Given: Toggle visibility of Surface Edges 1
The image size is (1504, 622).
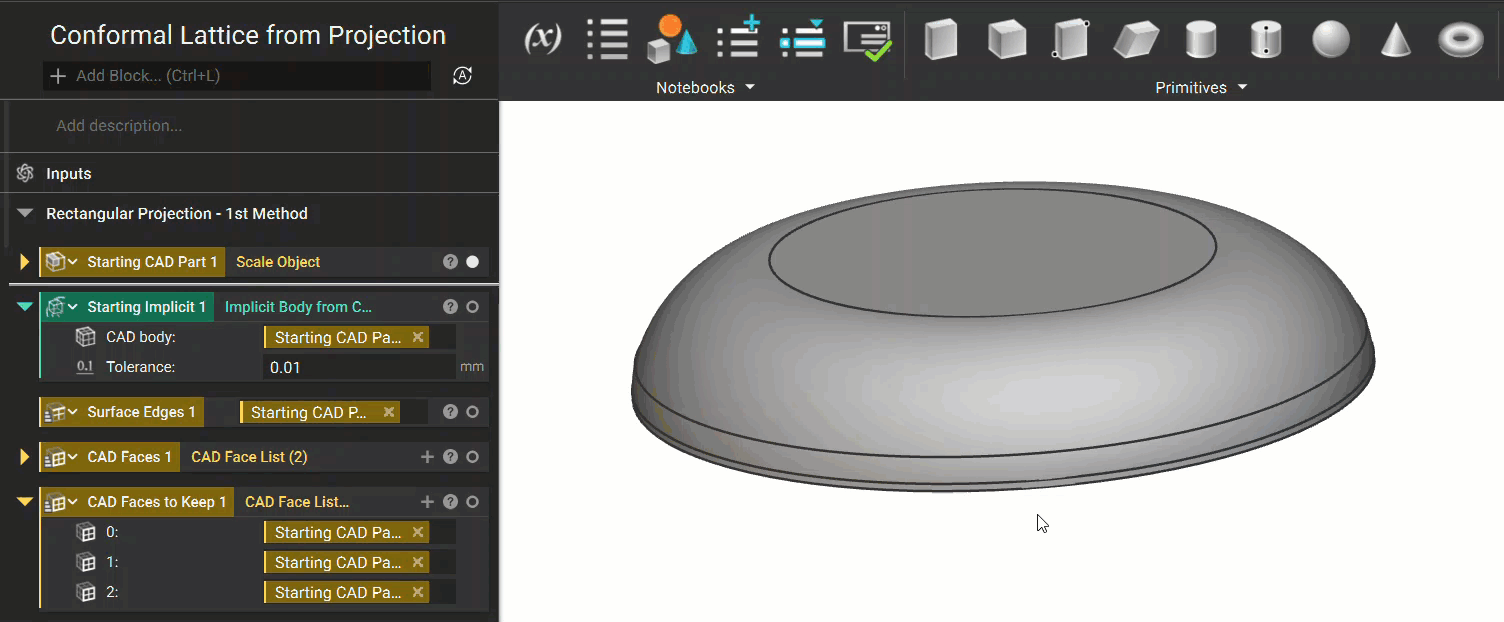Looking at the screenshot, I should pos(472,412).
